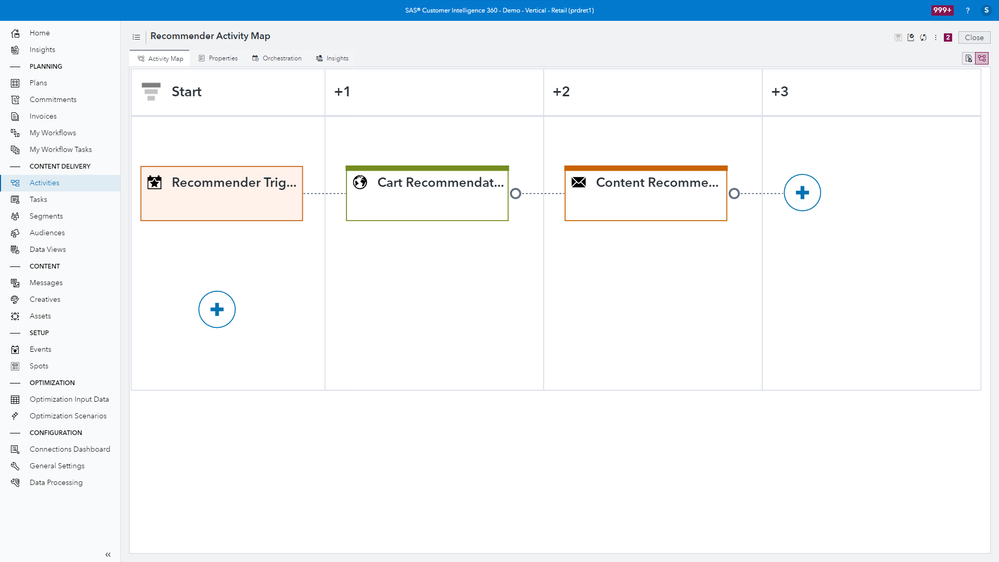Viewport: 999px width, 562px height.
Task: Select the Cart Recommendation task node
Action: [x=427, y=193]
